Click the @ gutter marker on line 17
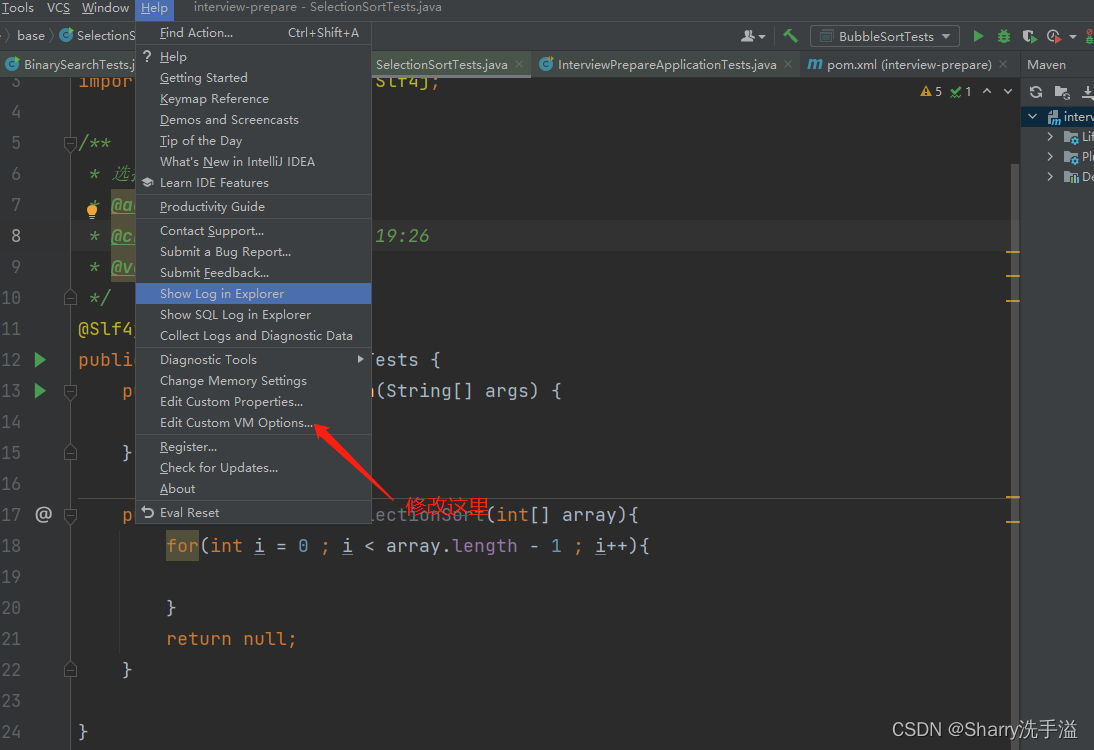 coord(43,514)
